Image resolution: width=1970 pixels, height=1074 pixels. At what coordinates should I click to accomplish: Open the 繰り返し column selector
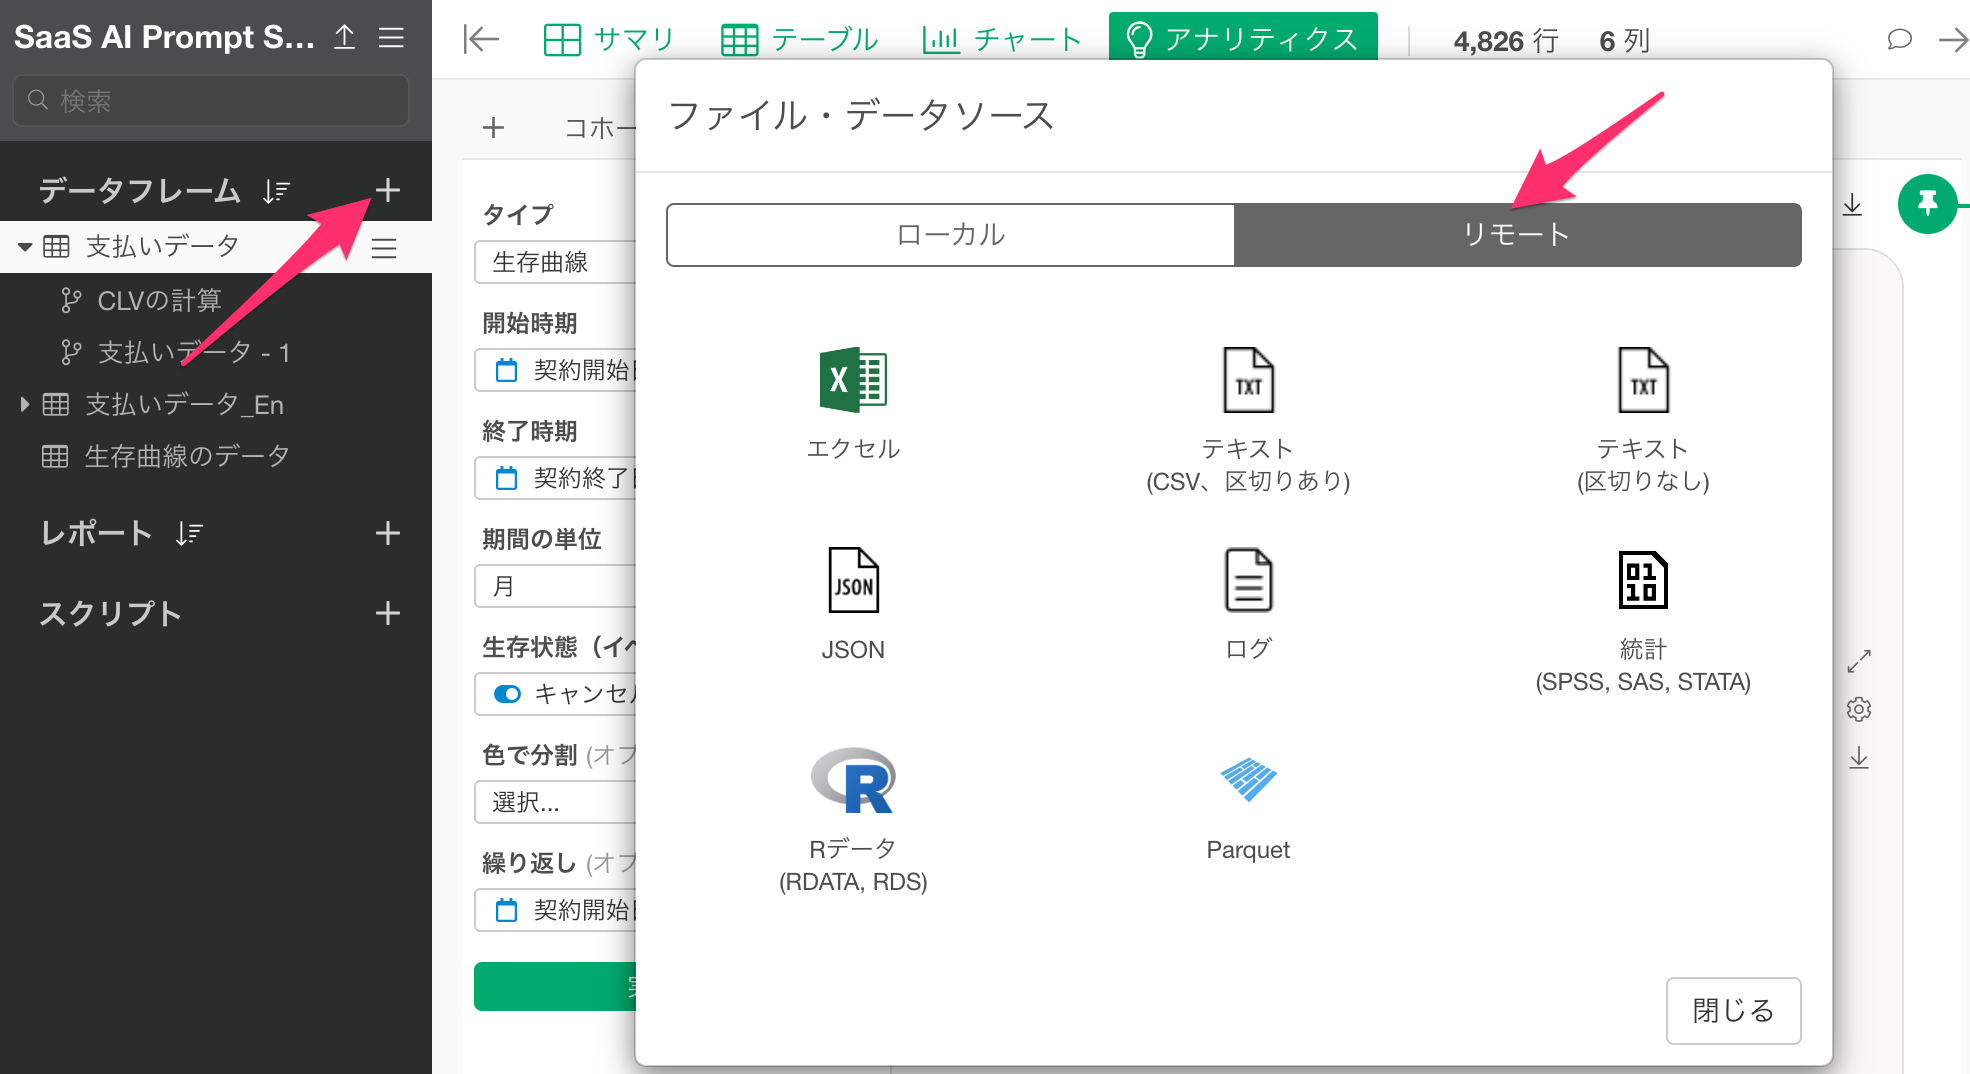click(x=555, y=910)
